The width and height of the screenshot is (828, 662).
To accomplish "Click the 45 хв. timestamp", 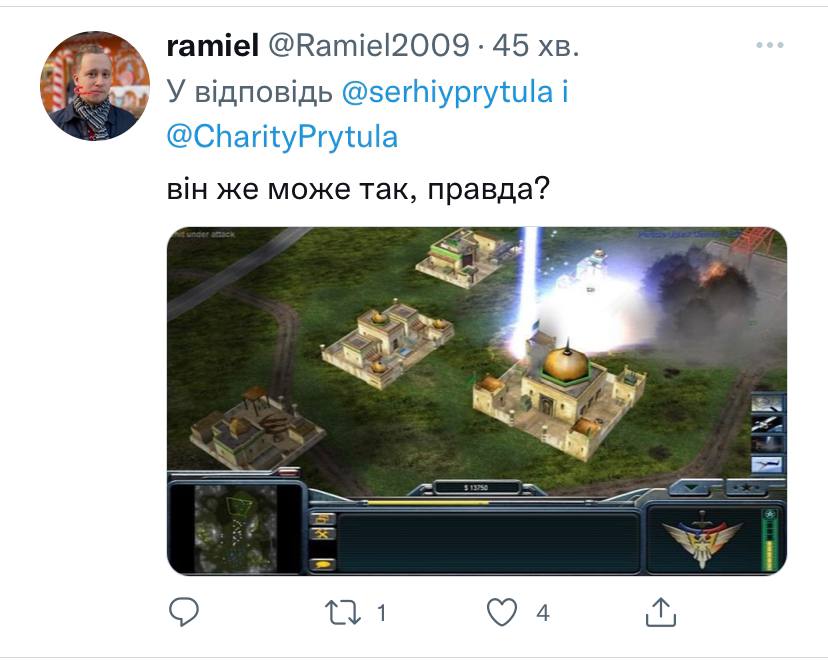I will click(535, 45).
